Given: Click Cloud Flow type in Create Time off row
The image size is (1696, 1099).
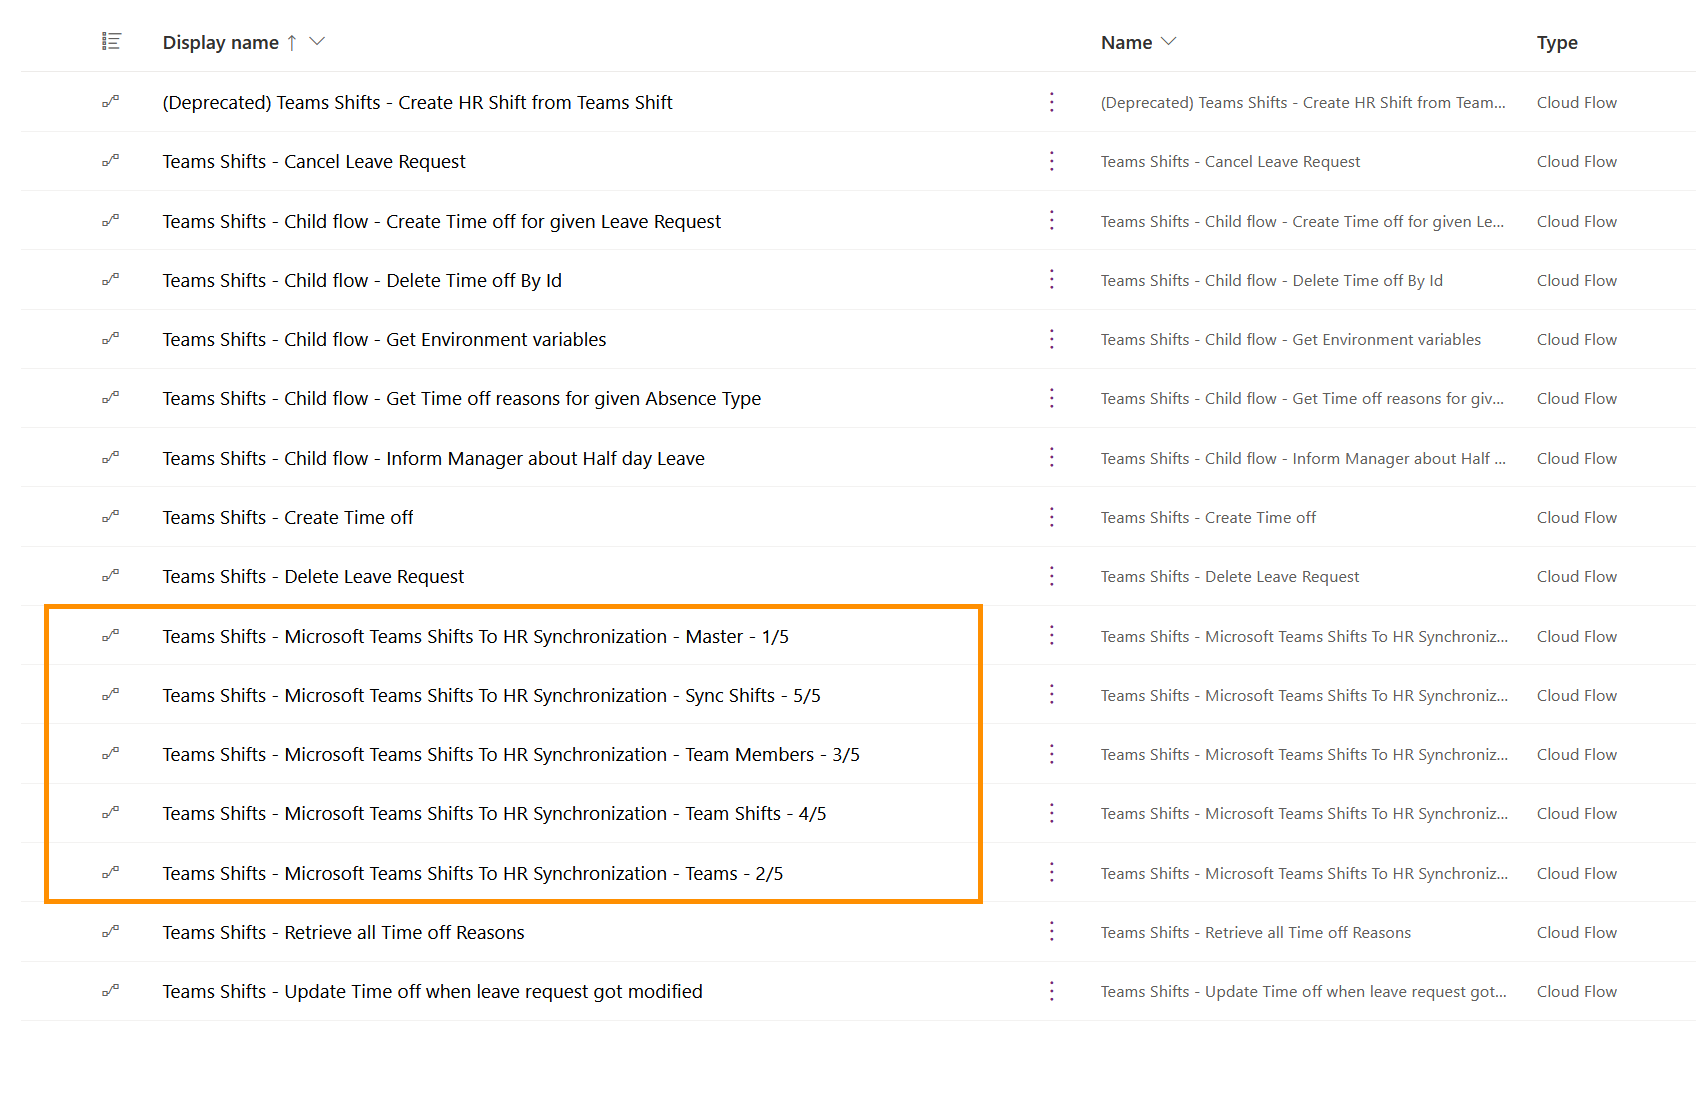Looking at the screenshot, I should point(1577,517).
